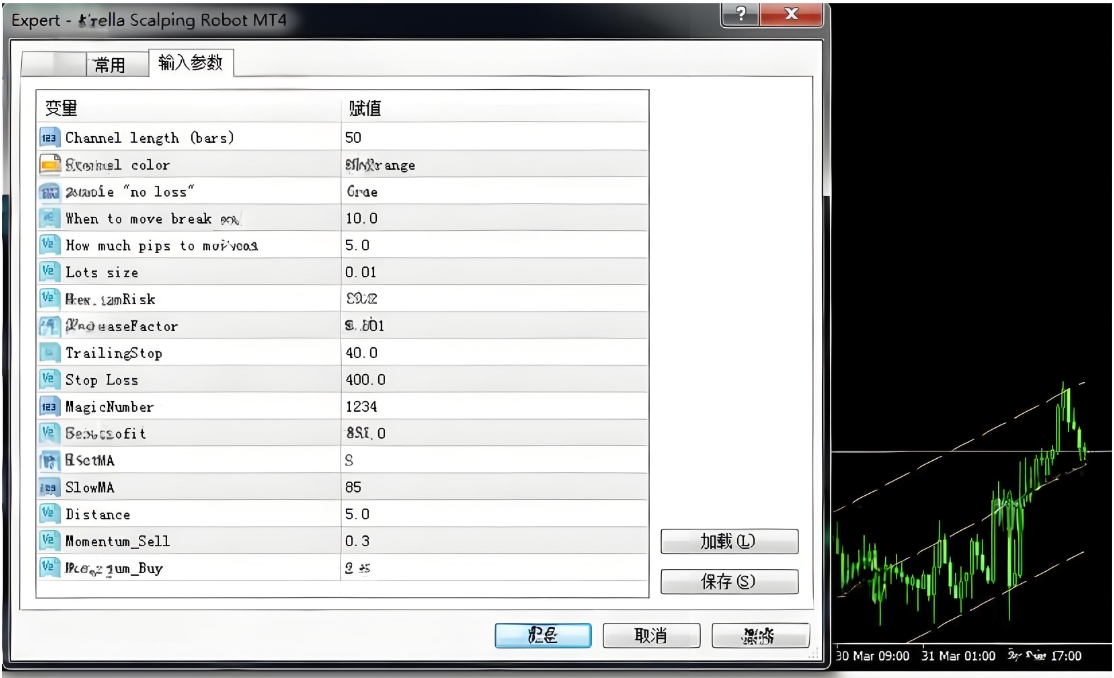Select the Distance value 5.0

click(357, 514)
